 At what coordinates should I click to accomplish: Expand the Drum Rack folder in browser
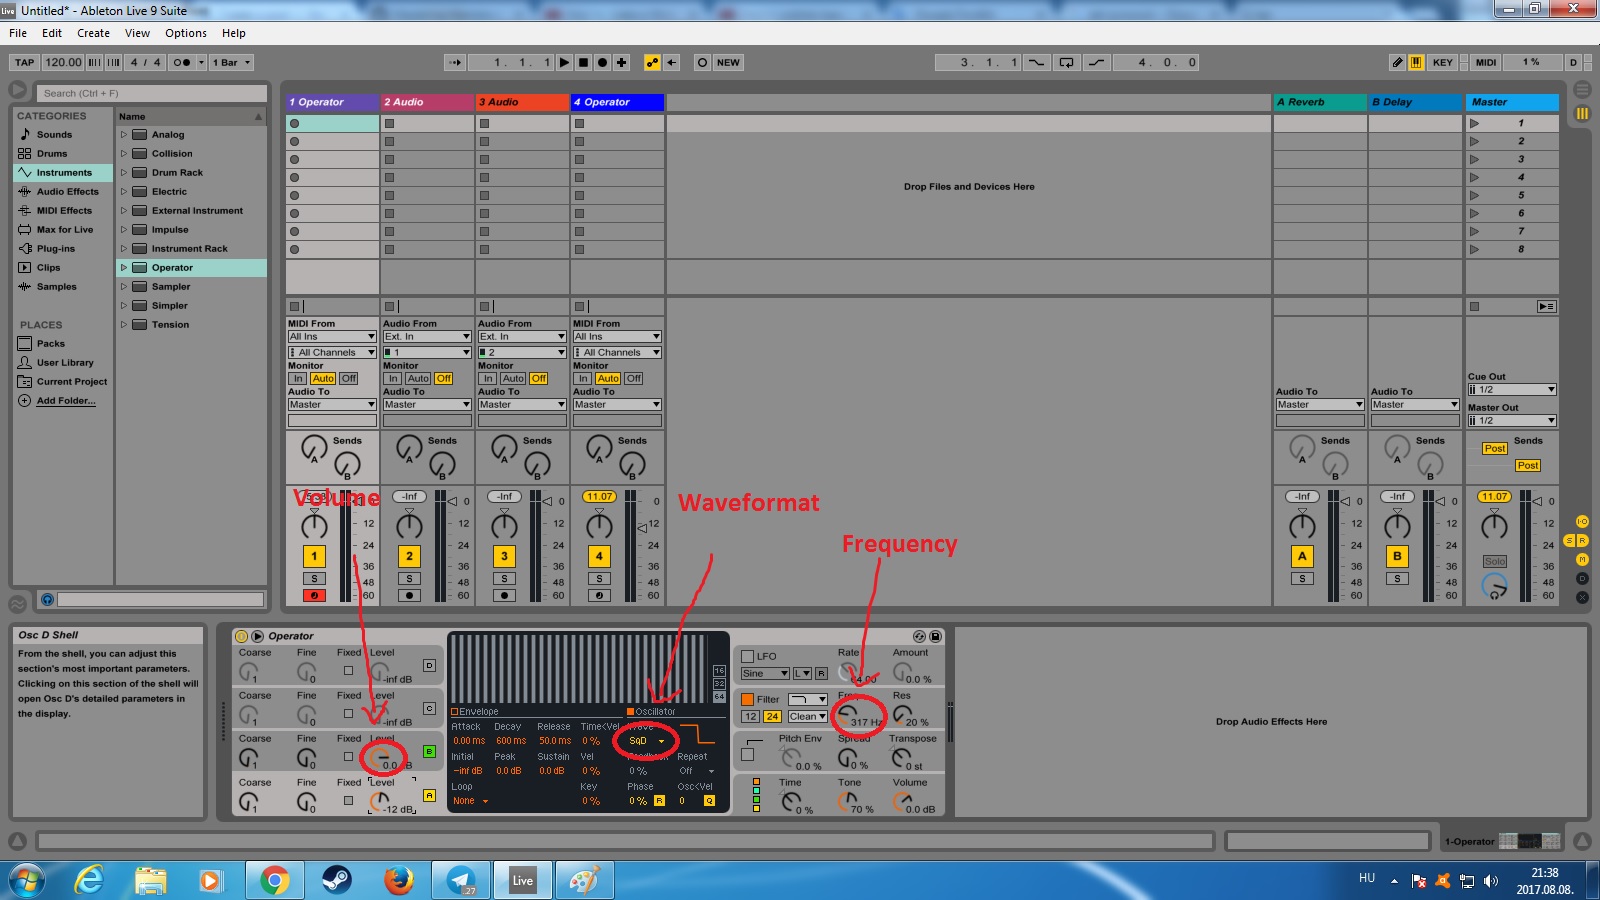pos(124,173)
